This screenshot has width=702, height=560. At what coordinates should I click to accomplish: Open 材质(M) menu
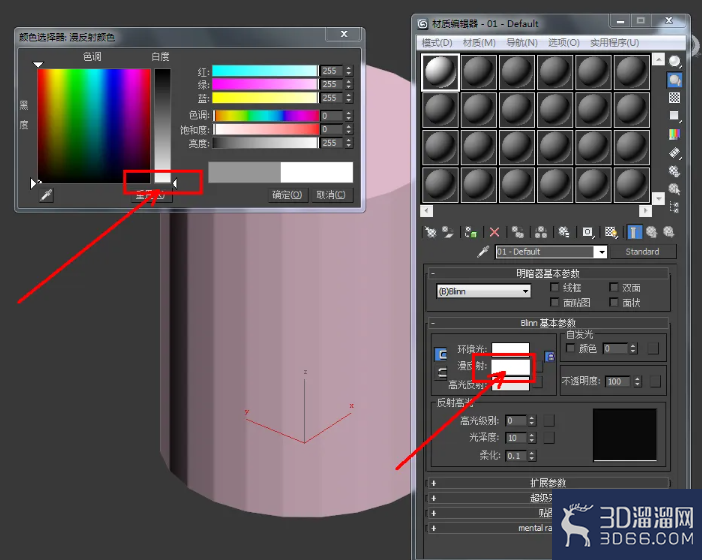[x=479, y=43]
